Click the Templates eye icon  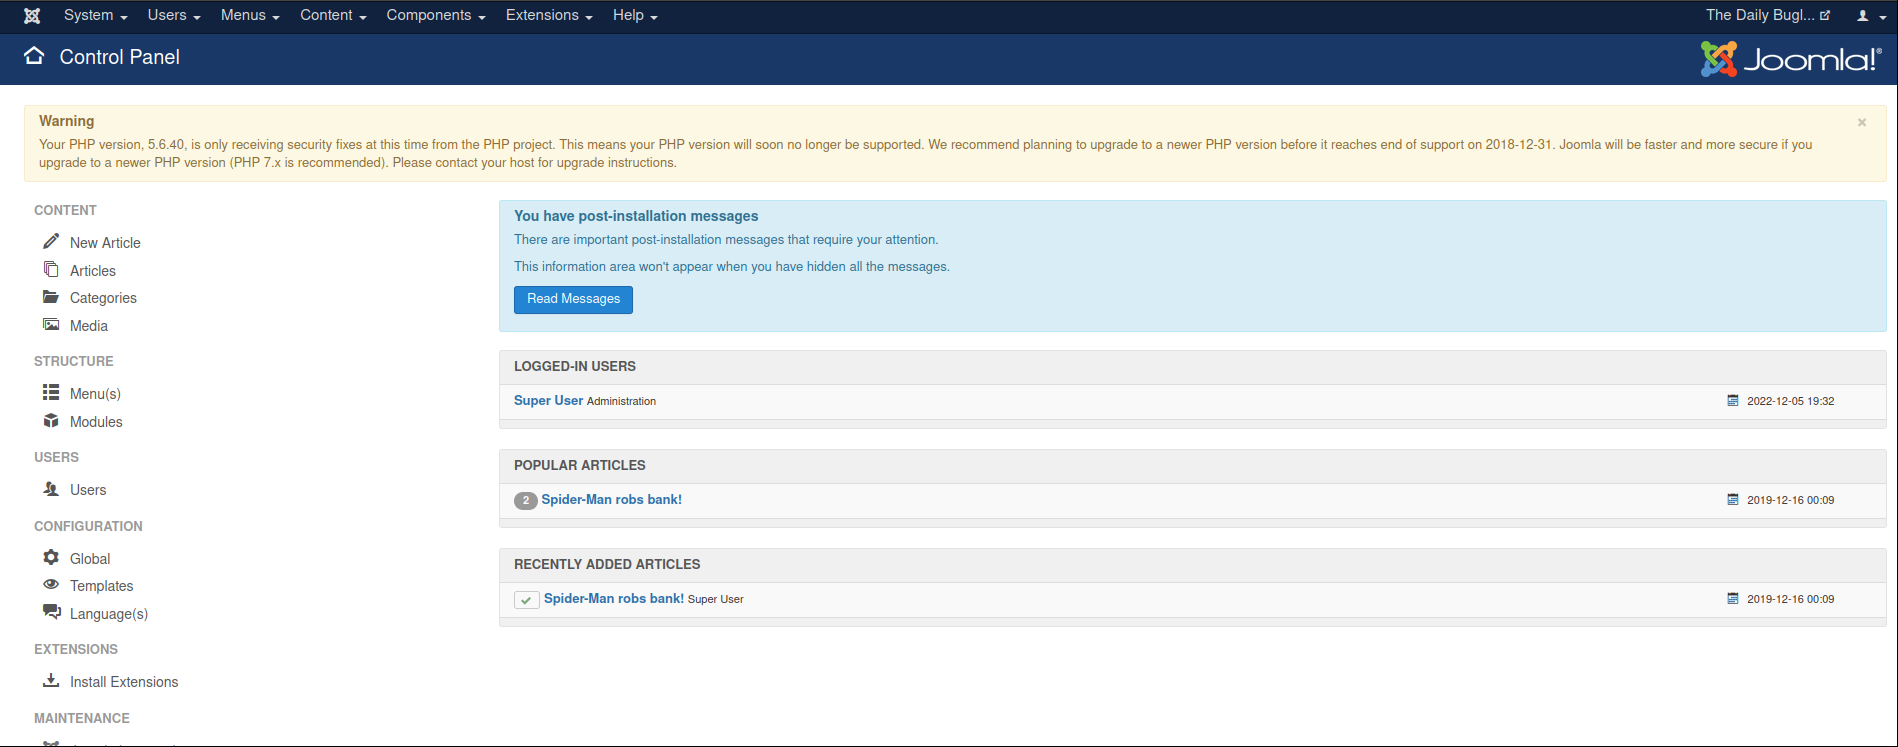pyautogui.click(x=51, y=584)
